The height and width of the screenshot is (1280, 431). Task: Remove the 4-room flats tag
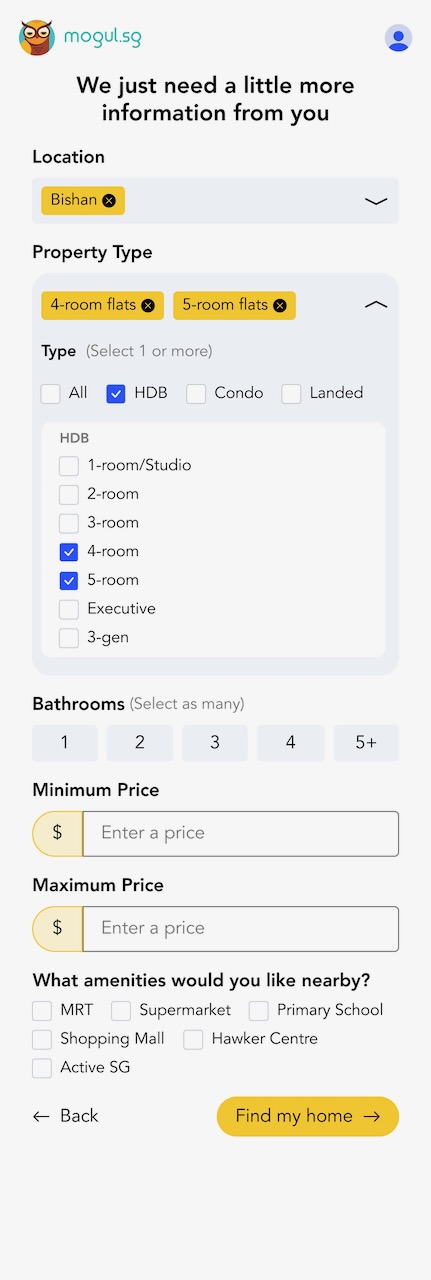pyautogui.click(x=148, y=305)
